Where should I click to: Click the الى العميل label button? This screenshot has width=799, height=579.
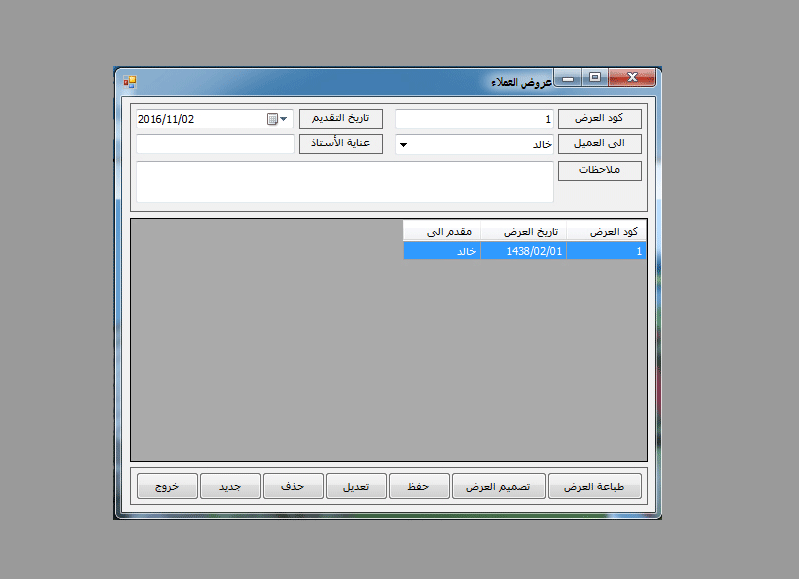[599, 144]
